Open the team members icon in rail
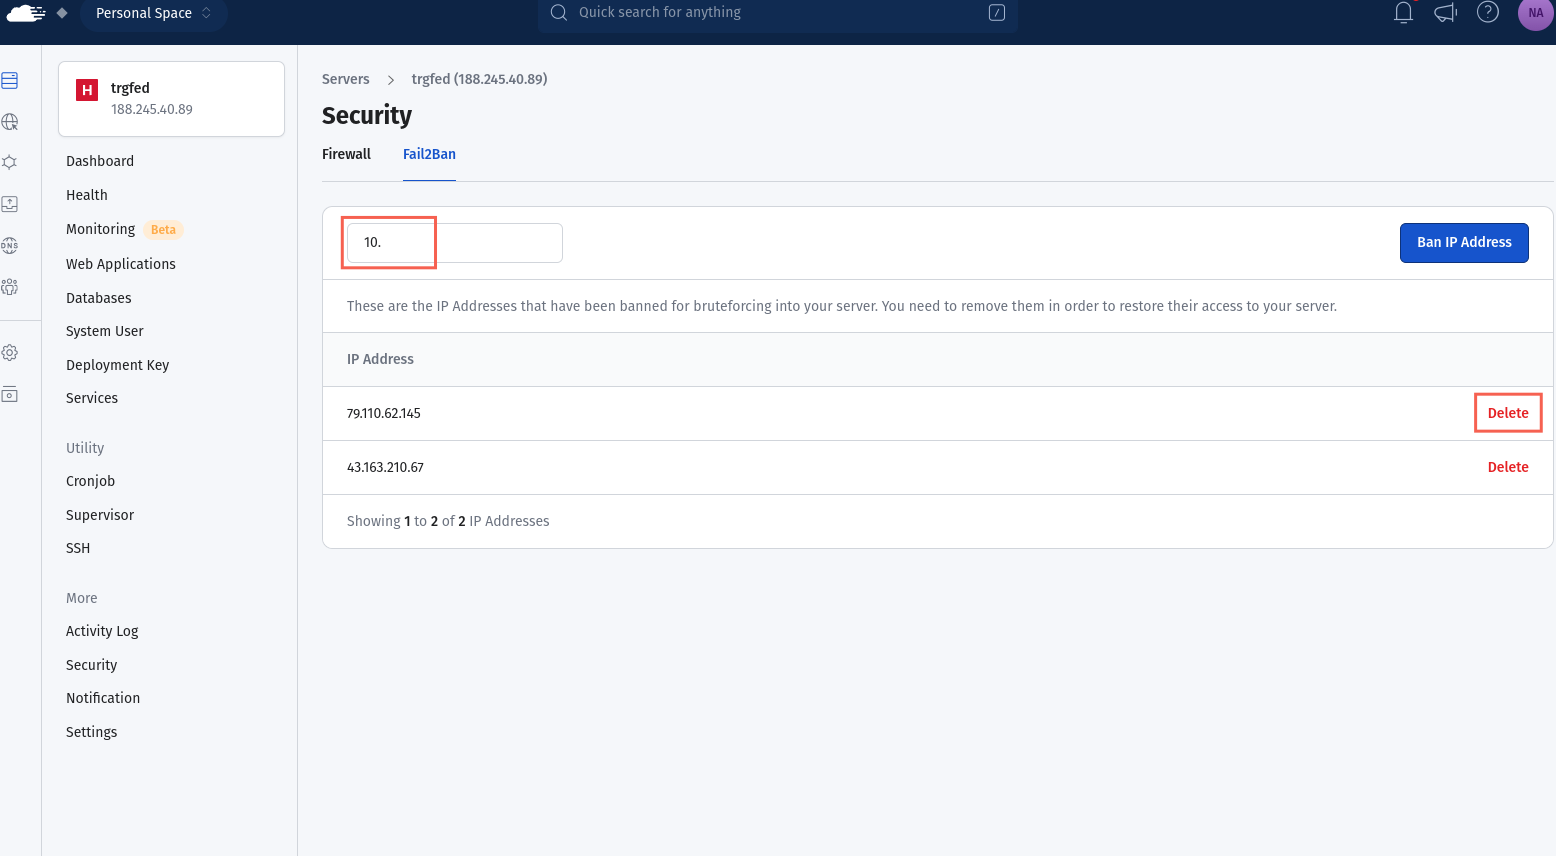Screen dimensions: 1556x856 (x=10, y=287)
